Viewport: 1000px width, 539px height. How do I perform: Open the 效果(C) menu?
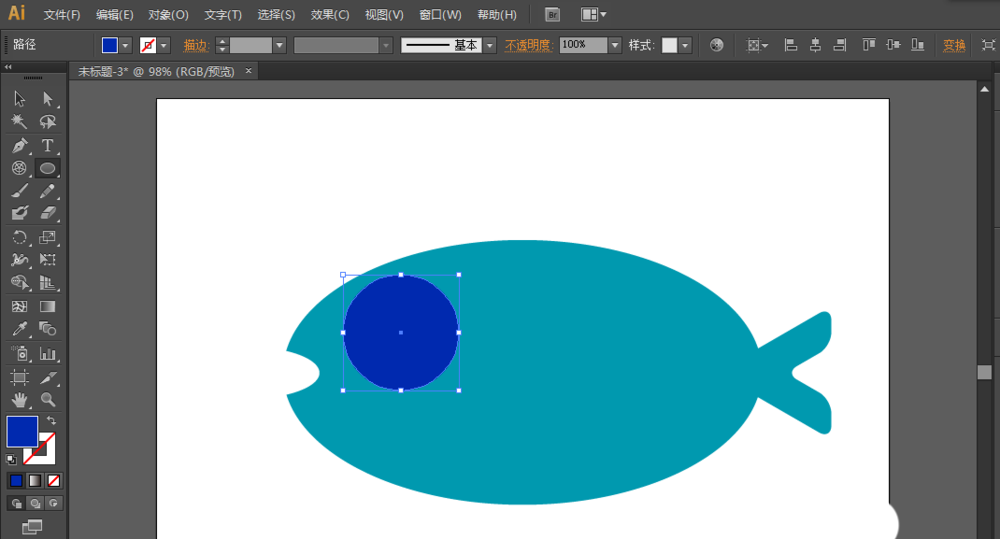coord(330,15)
